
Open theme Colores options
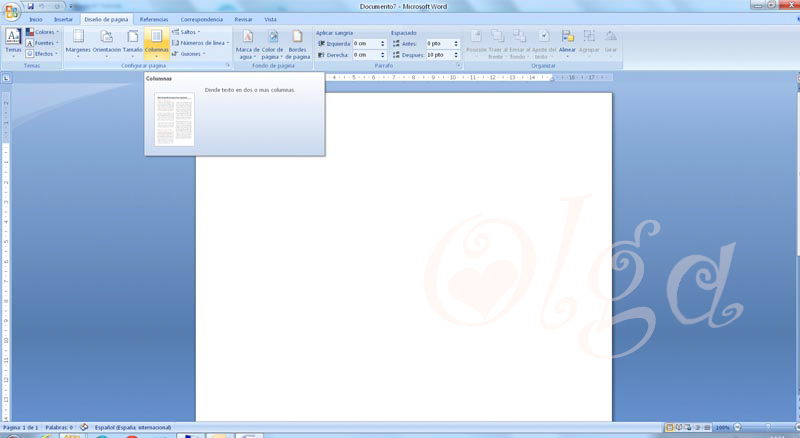tap(42, 32)
